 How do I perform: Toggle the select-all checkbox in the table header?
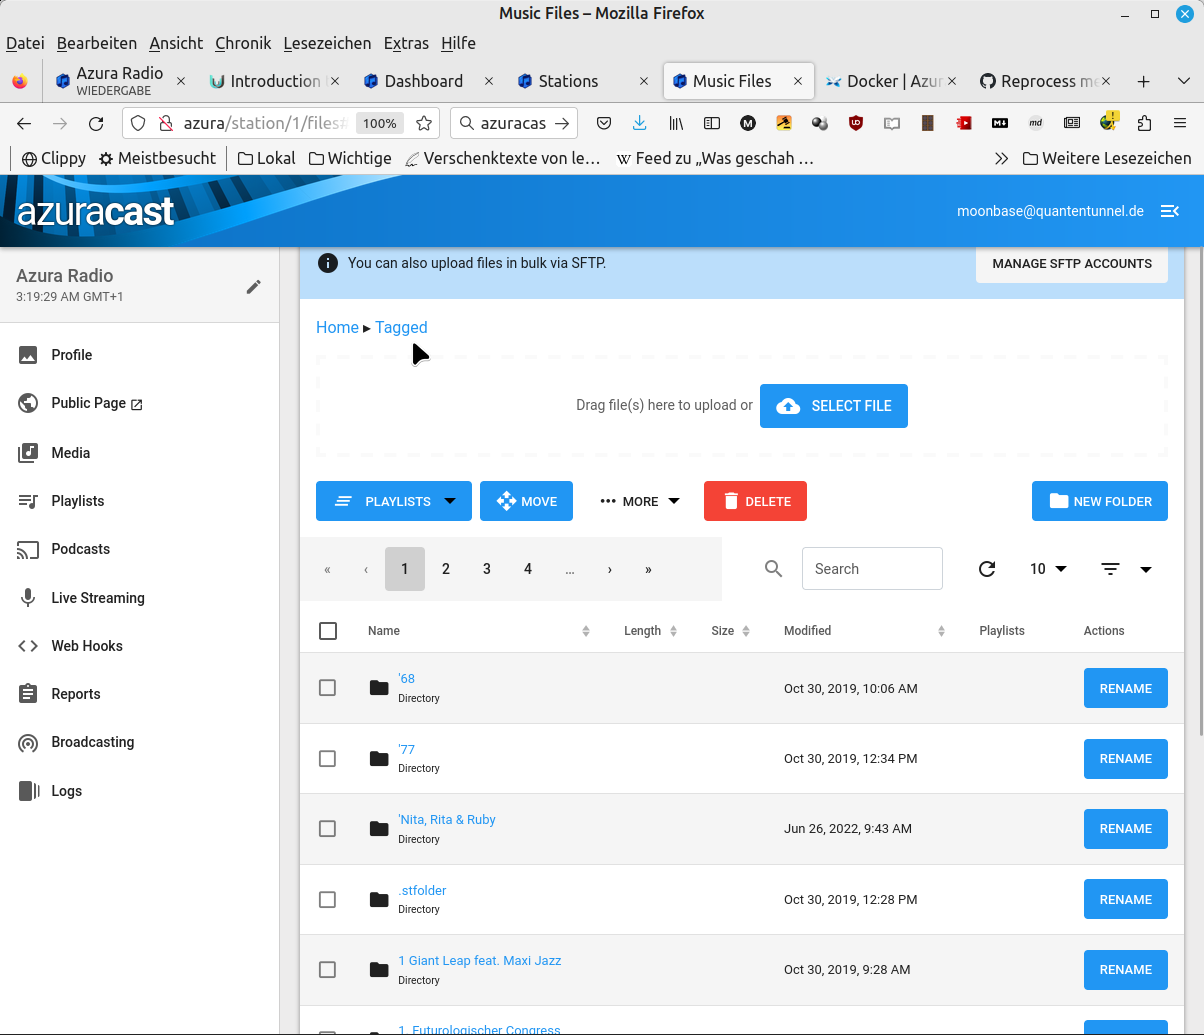[328, 630]
